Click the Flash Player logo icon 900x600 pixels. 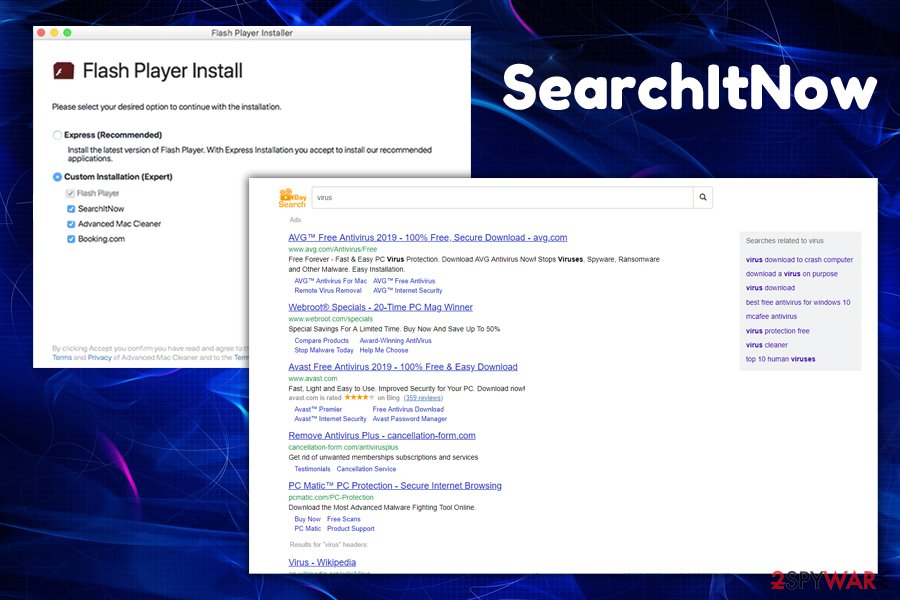click(x=64, y=71)
